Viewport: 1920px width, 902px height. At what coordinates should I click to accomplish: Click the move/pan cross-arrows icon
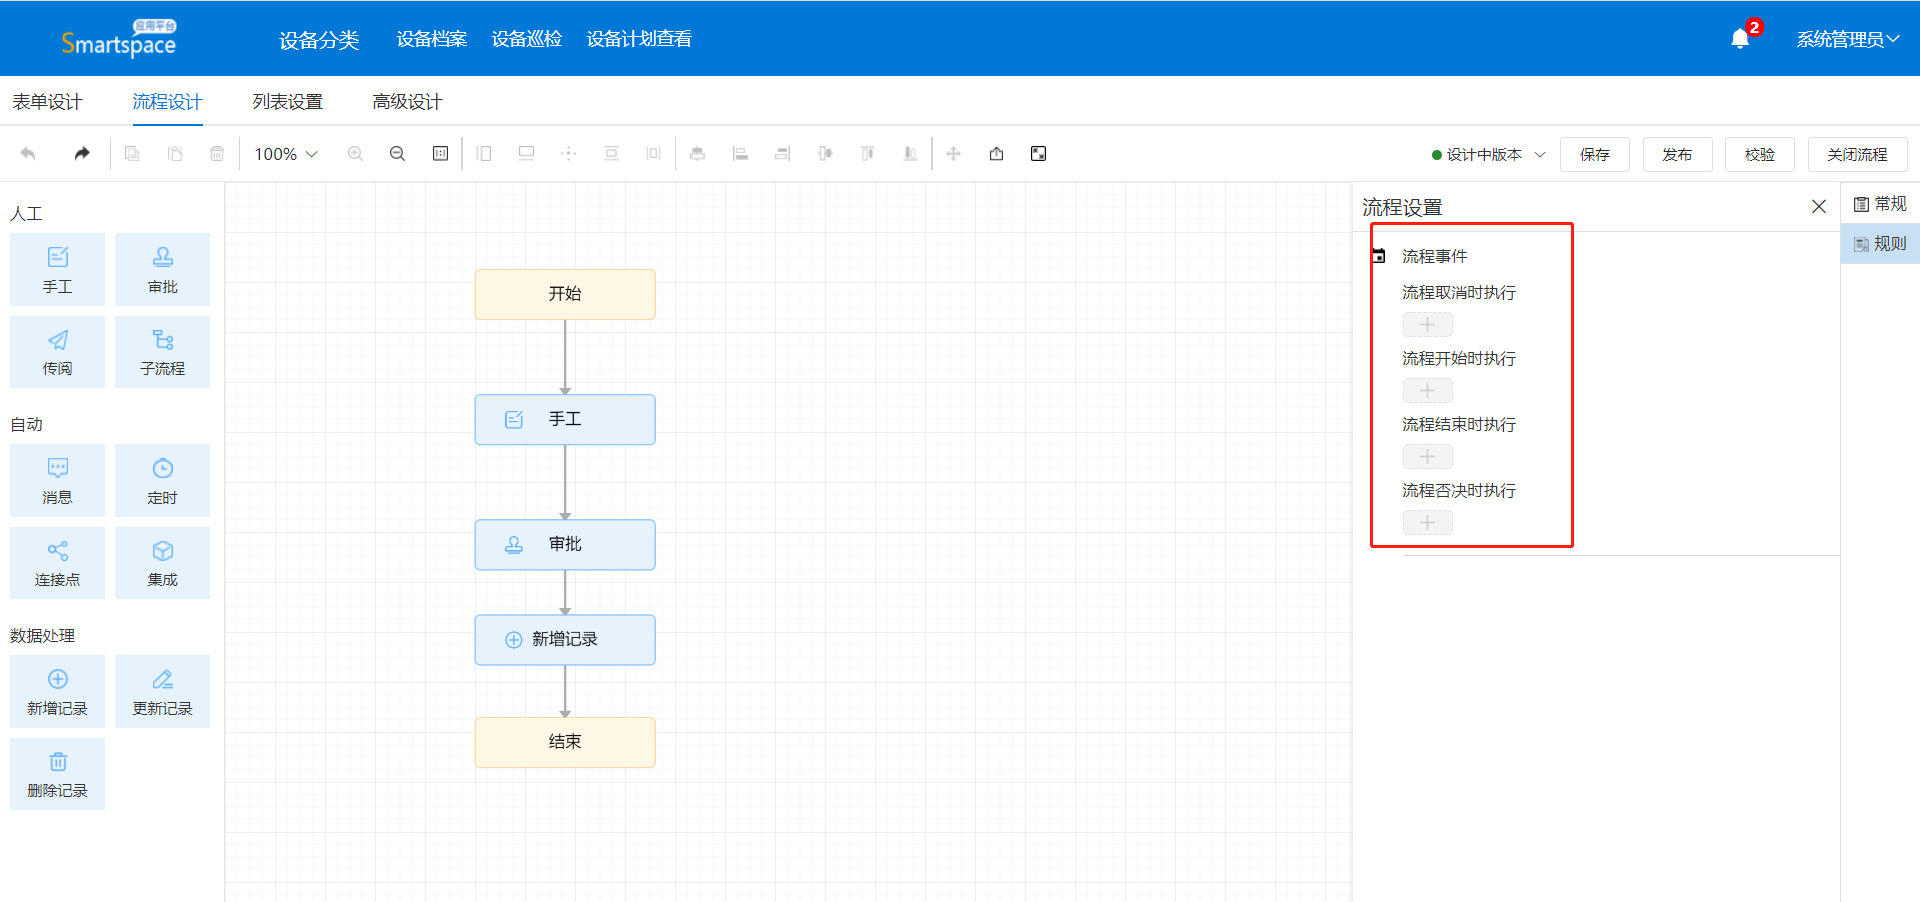(954, 154)
